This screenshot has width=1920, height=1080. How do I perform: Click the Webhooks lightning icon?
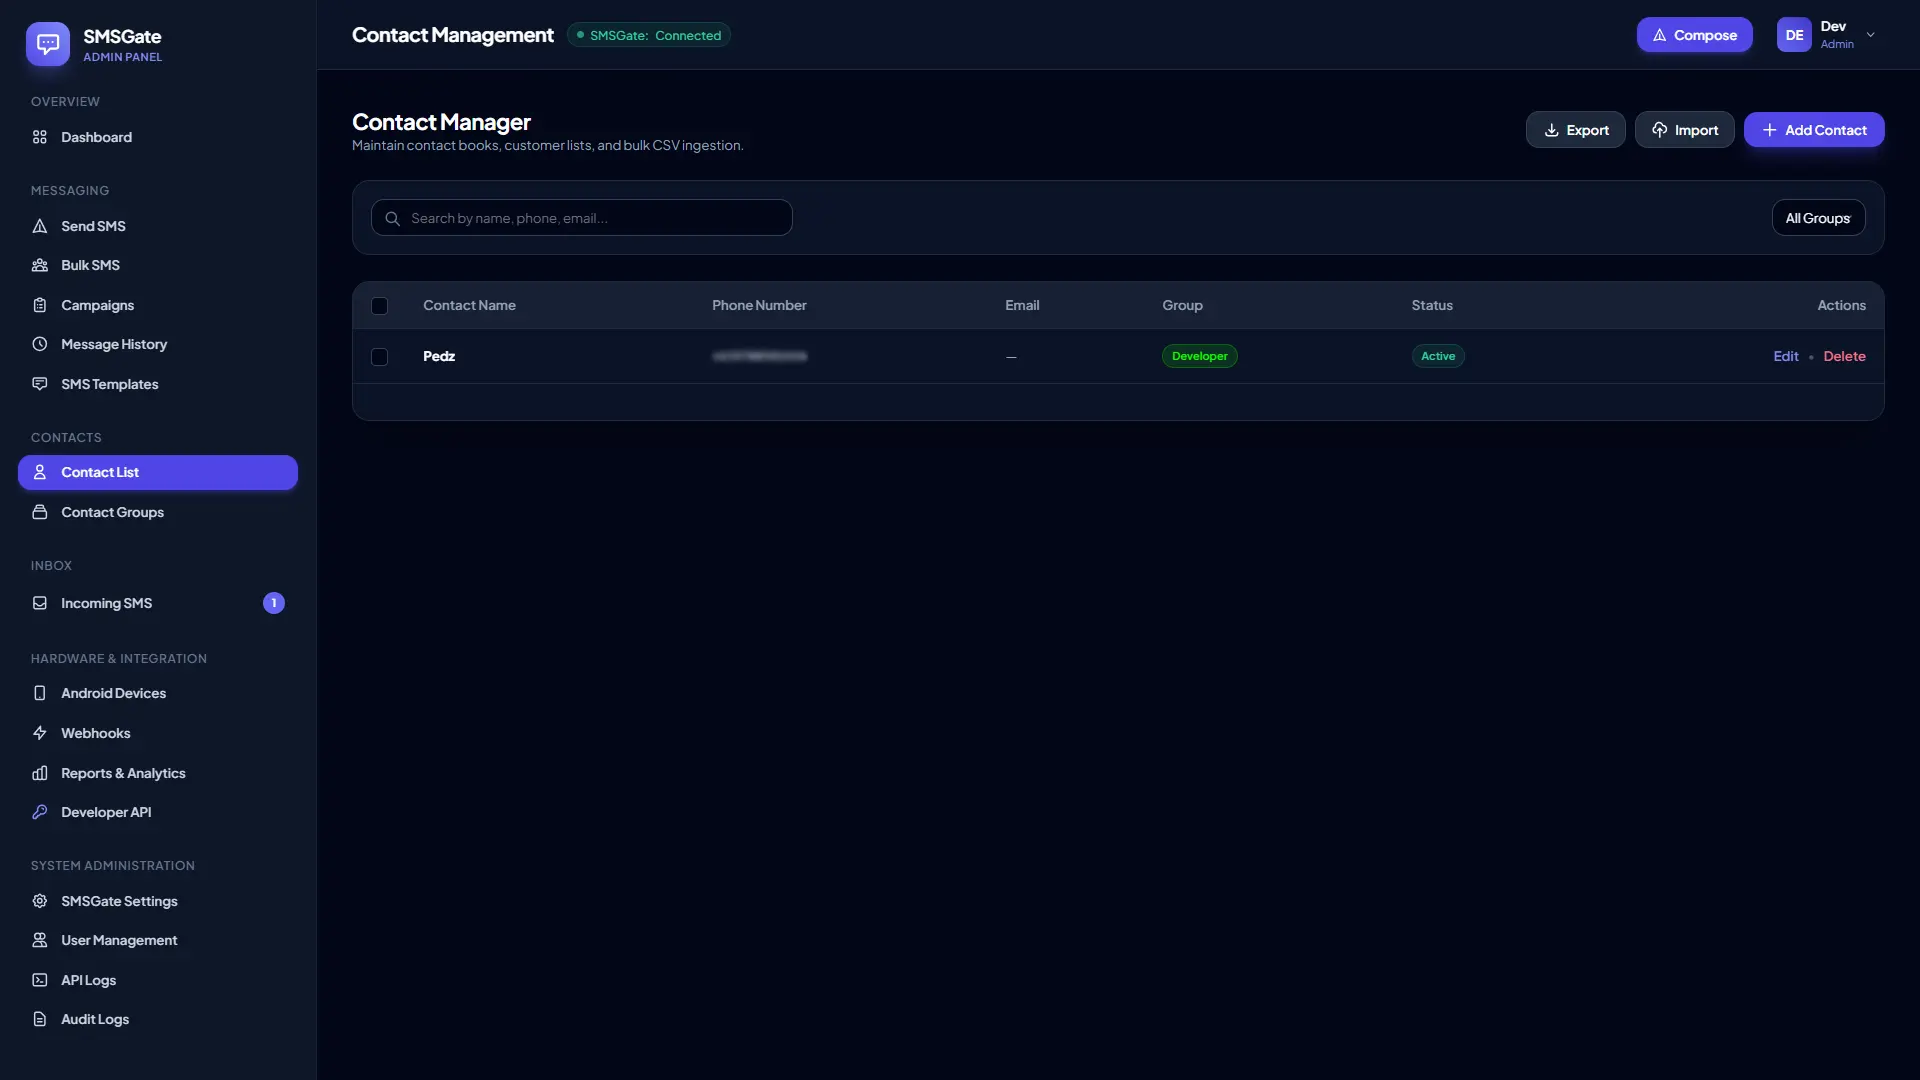[40, 733]
